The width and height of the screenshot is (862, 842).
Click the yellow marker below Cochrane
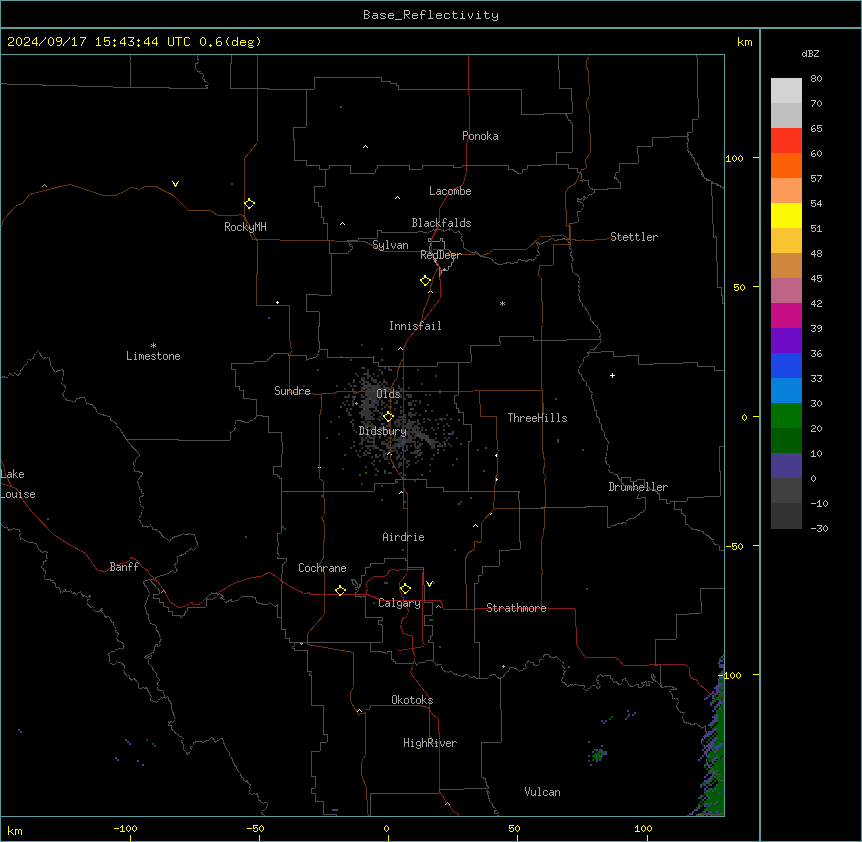click(340, 590)
